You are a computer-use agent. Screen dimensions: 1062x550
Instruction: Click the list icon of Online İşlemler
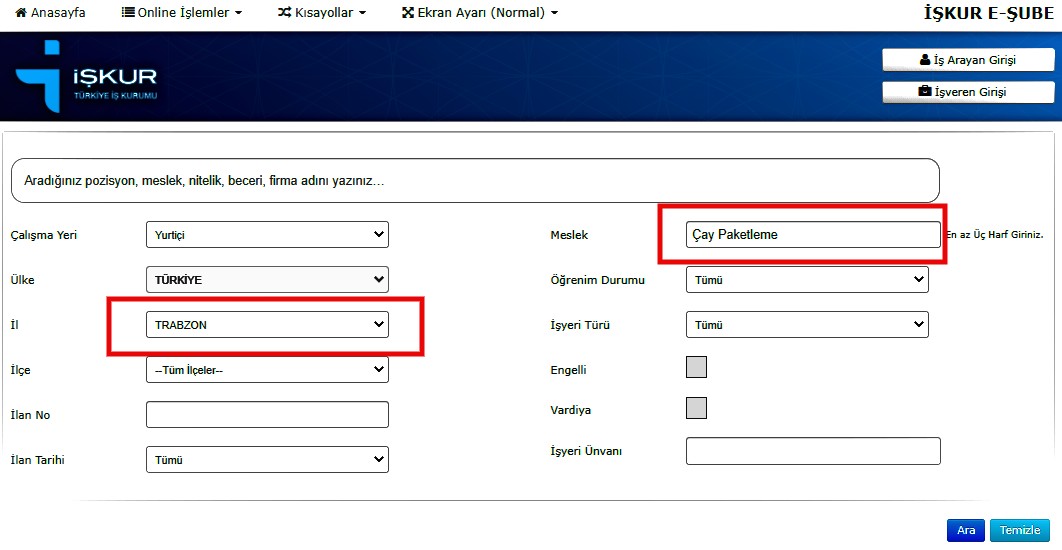[x=127, y=12]
